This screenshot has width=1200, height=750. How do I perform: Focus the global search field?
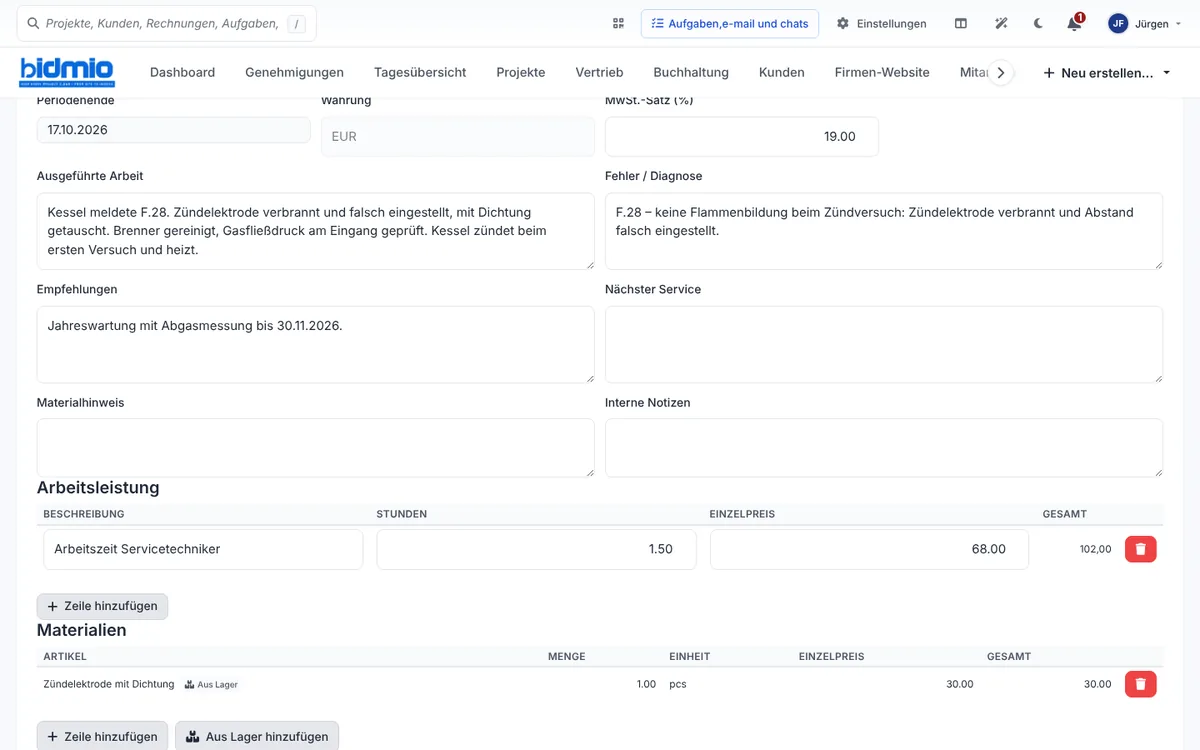166,24
